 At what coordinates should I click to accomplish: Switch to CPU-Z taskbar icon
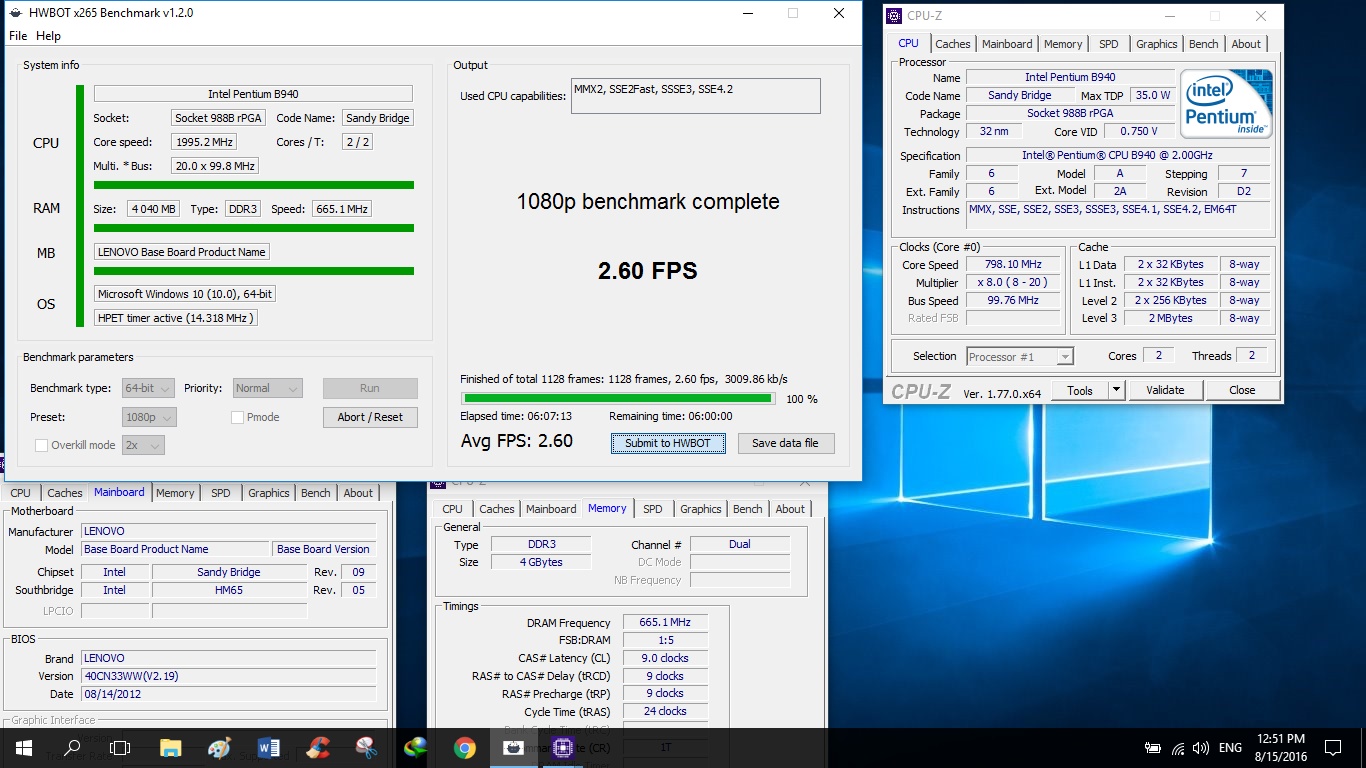[x=562, y=747]
